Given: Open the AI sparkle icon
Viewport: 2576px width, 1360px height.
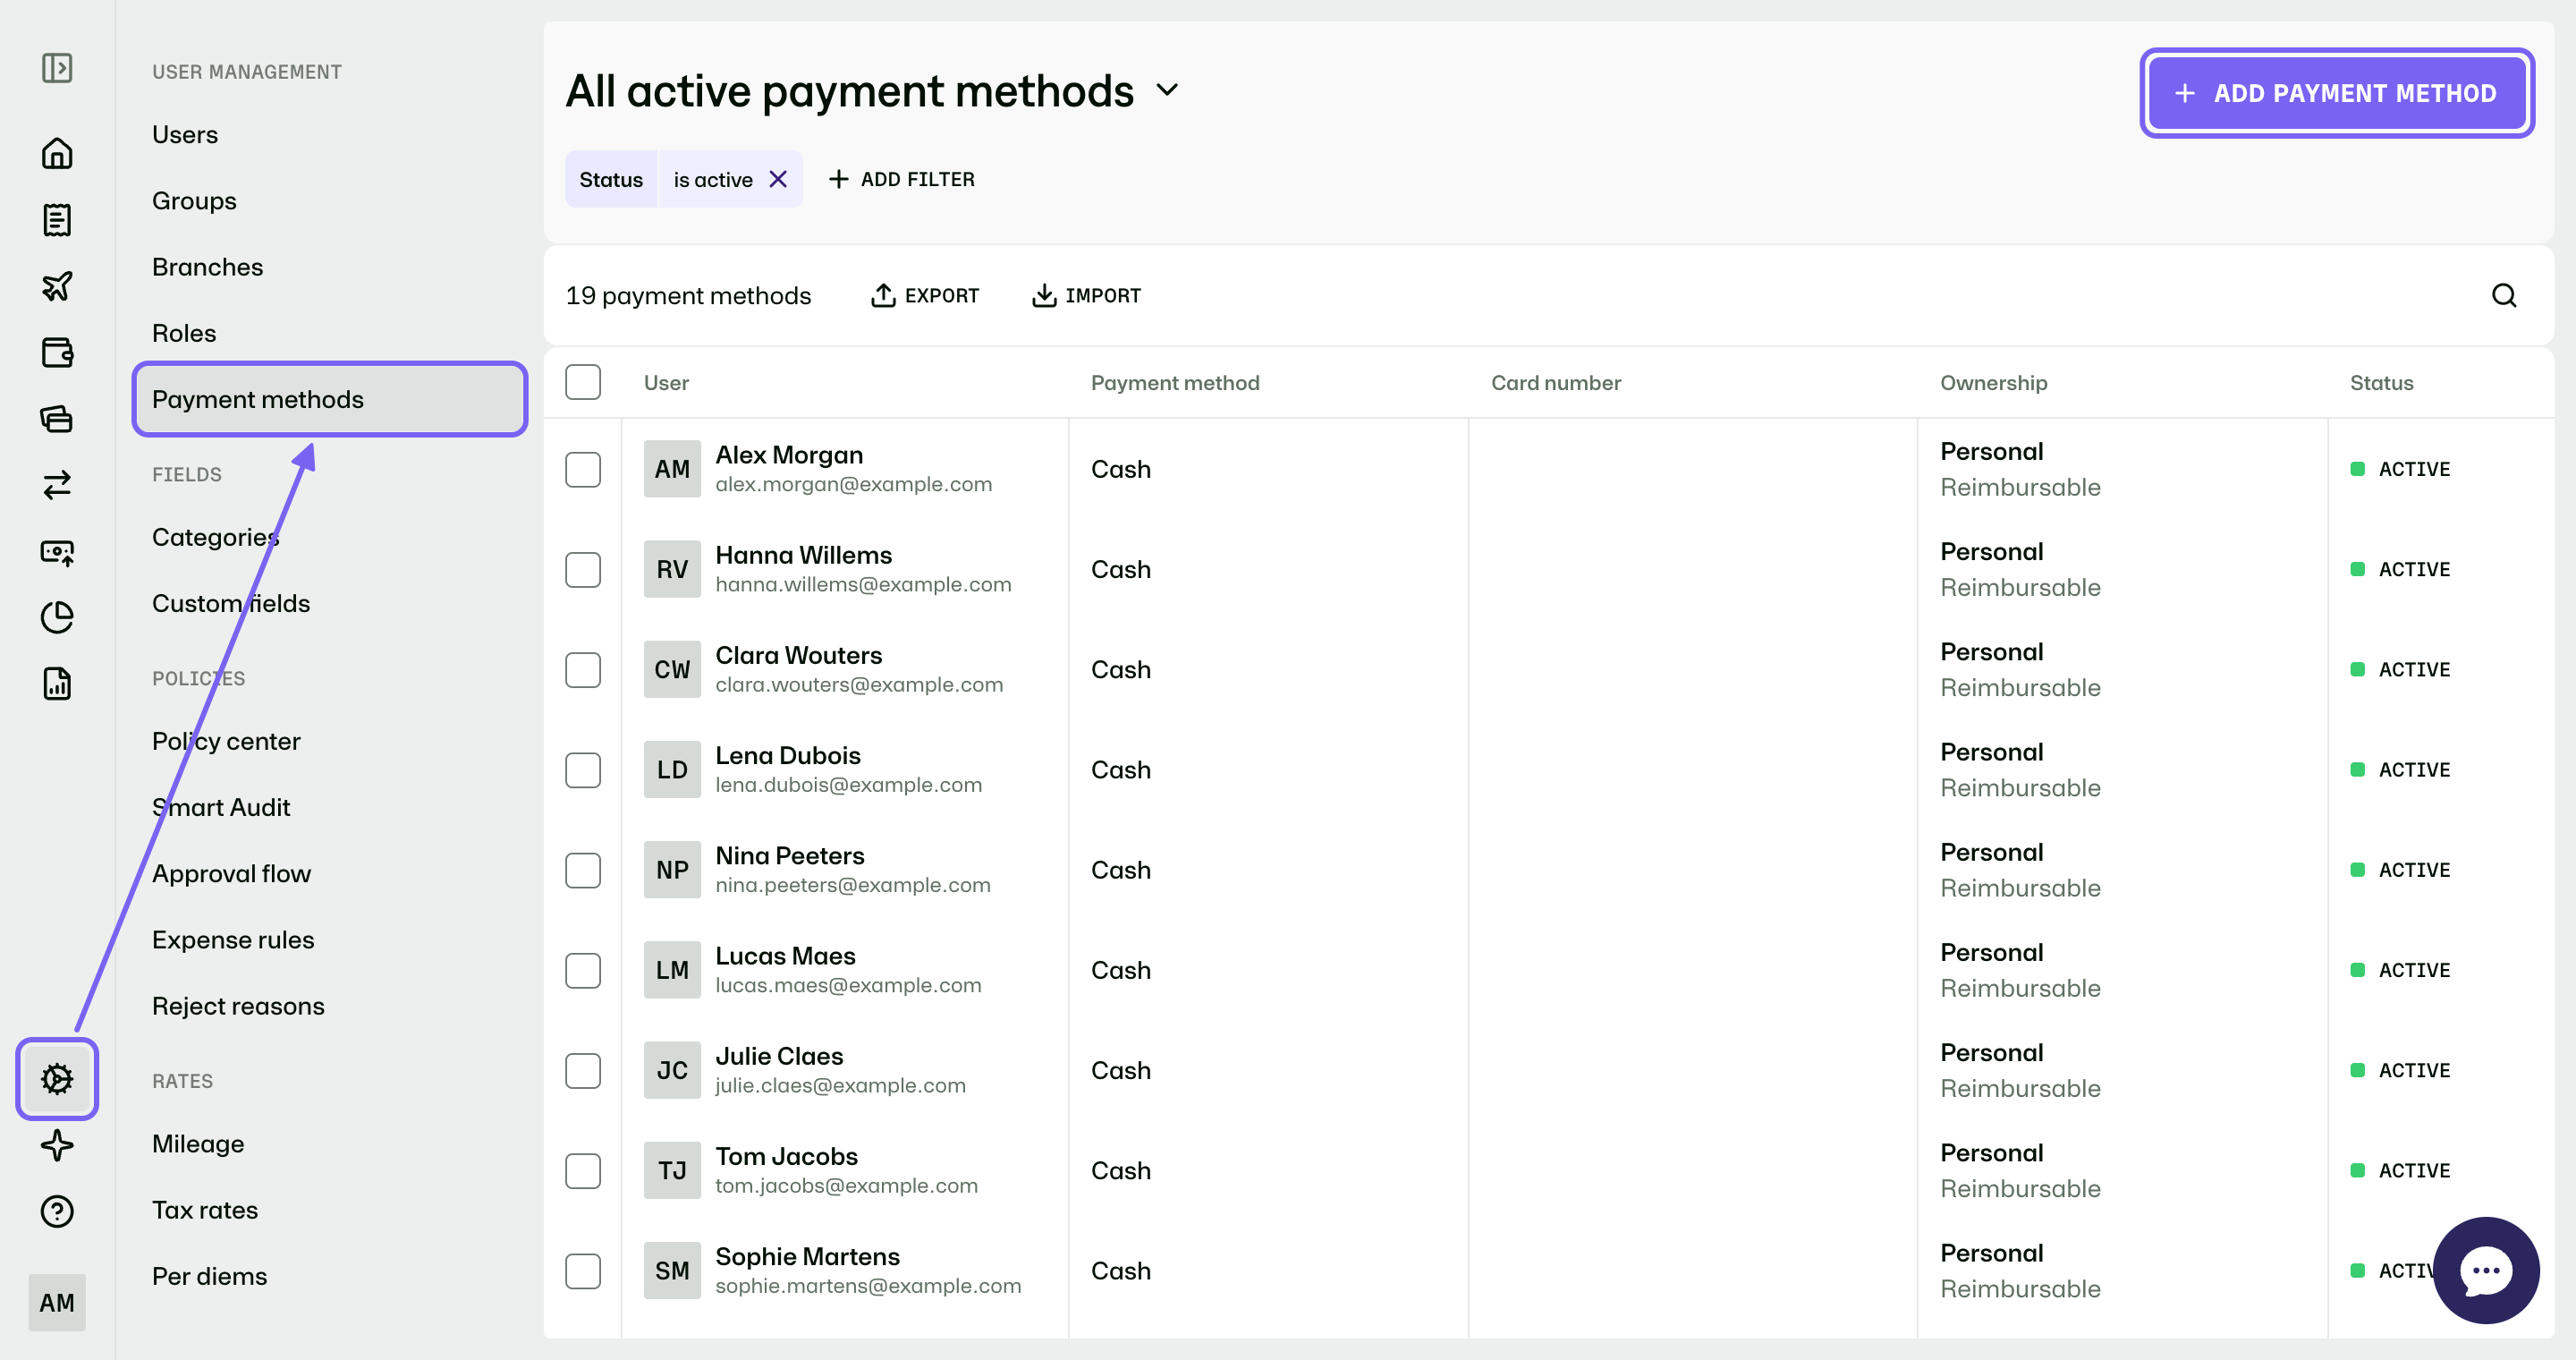Looking at the screenshot, I should coord(57,1145).
